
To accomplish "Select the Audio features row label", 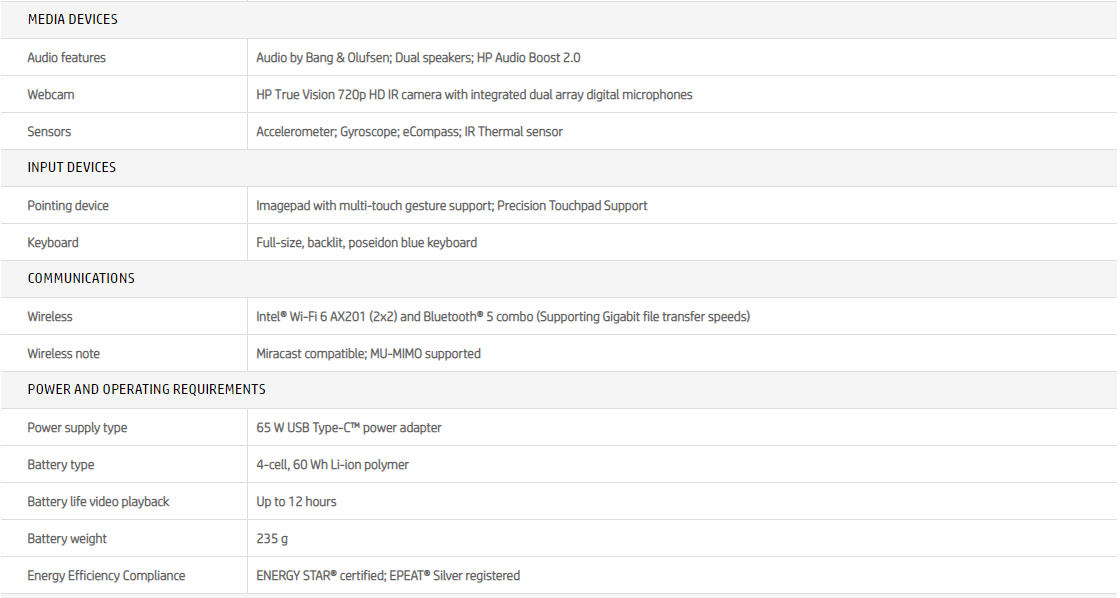I will click(66, 58).
